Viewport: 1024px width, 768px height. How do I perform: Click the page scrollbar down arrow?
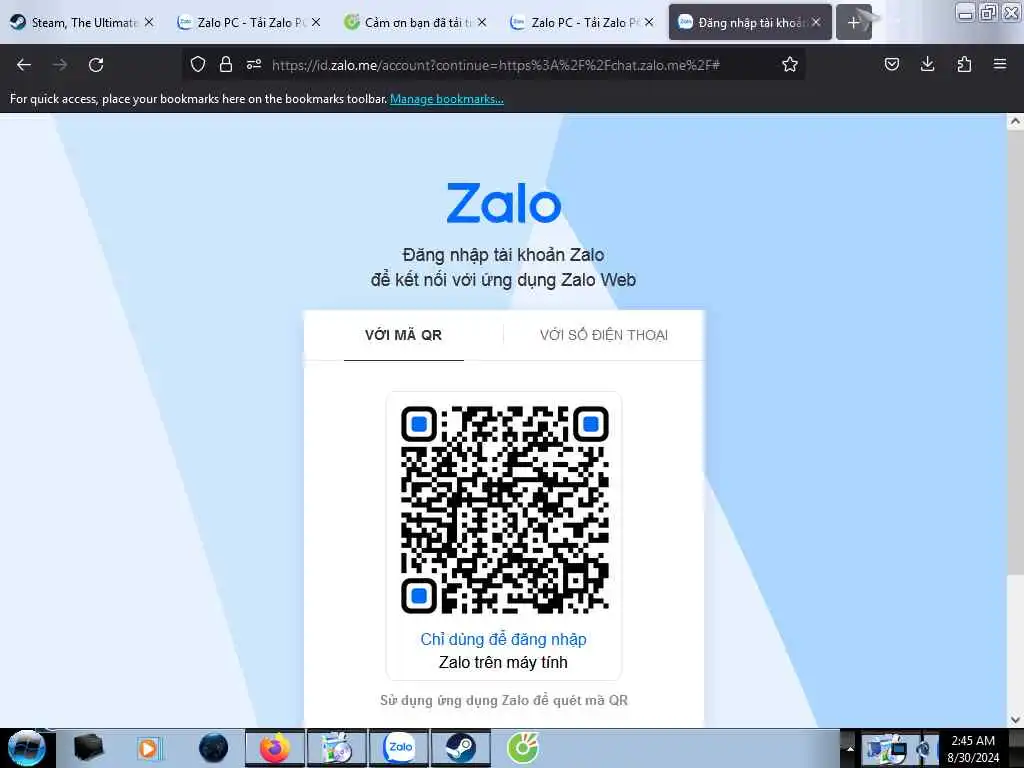tap(1015, 720)
